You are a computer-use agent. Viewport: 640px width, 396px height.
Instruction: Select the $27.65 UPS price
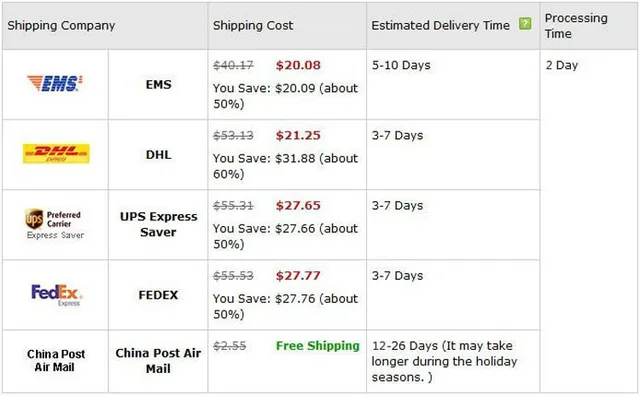click(x=298, y=206)
